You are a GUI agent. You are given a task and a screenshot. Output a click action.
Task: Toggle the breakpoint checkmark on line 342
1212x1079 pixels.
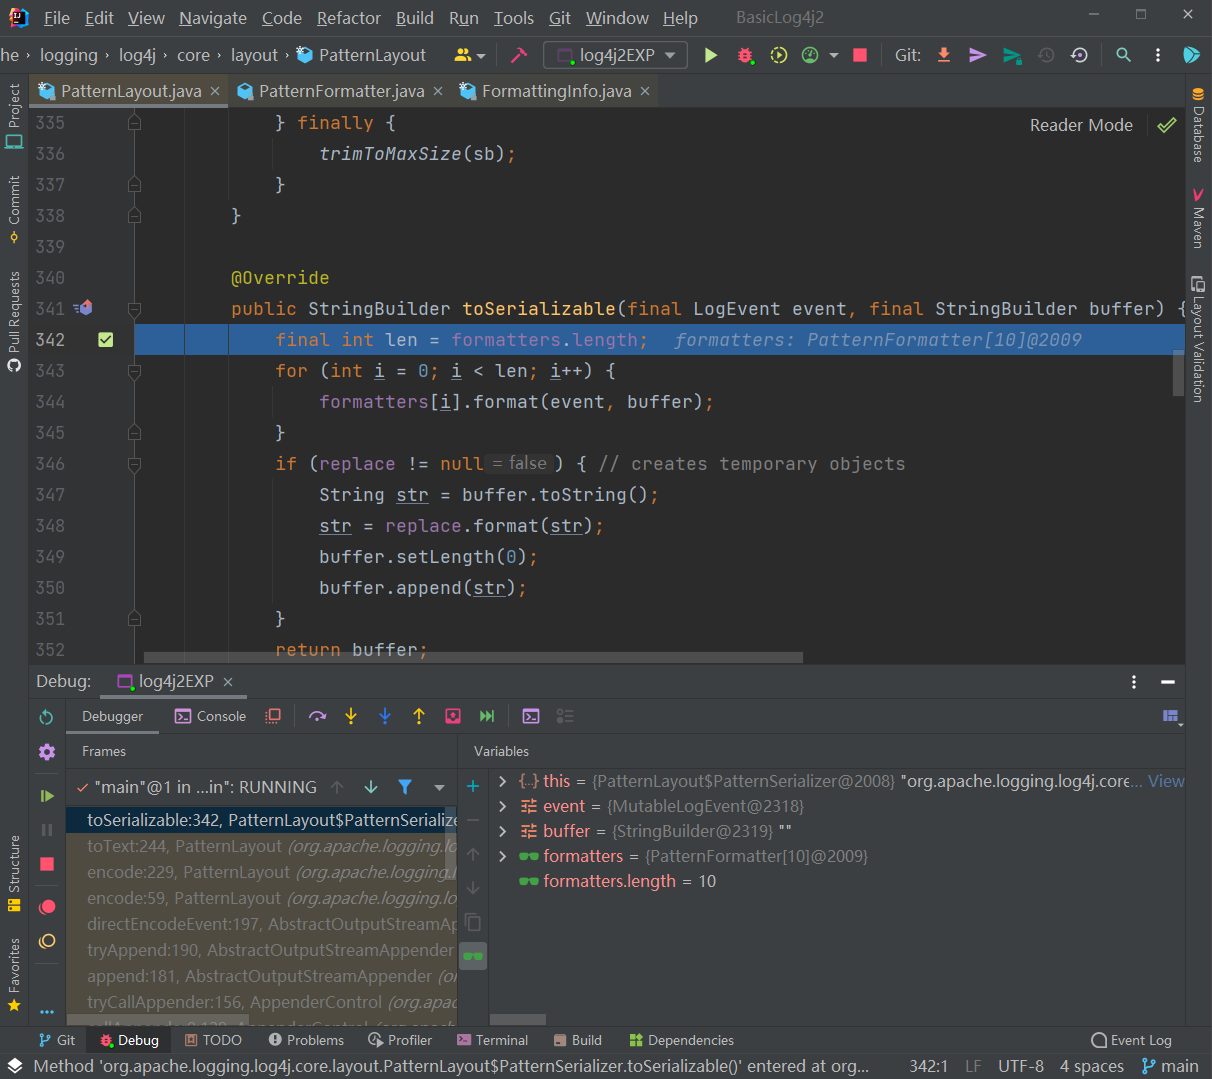pos(106,340)
